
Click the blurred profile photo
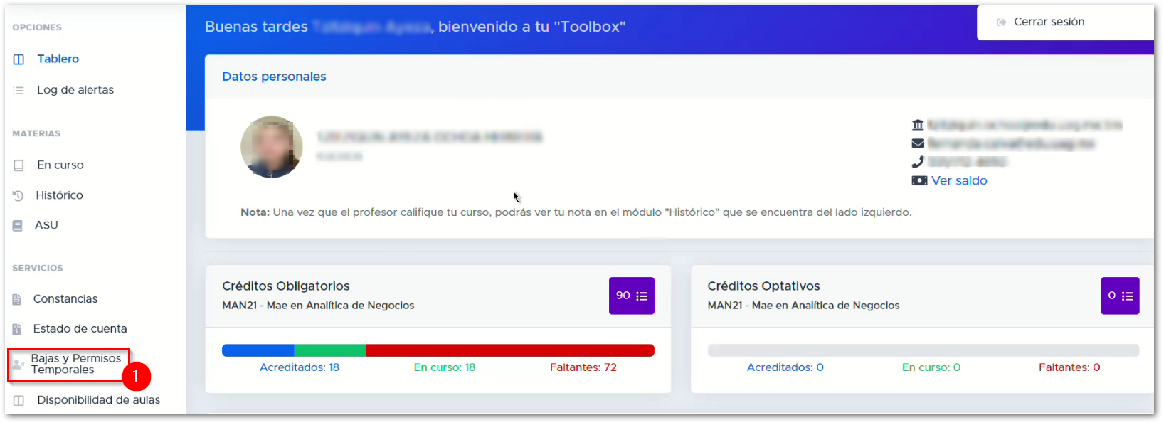coord(271,147)
